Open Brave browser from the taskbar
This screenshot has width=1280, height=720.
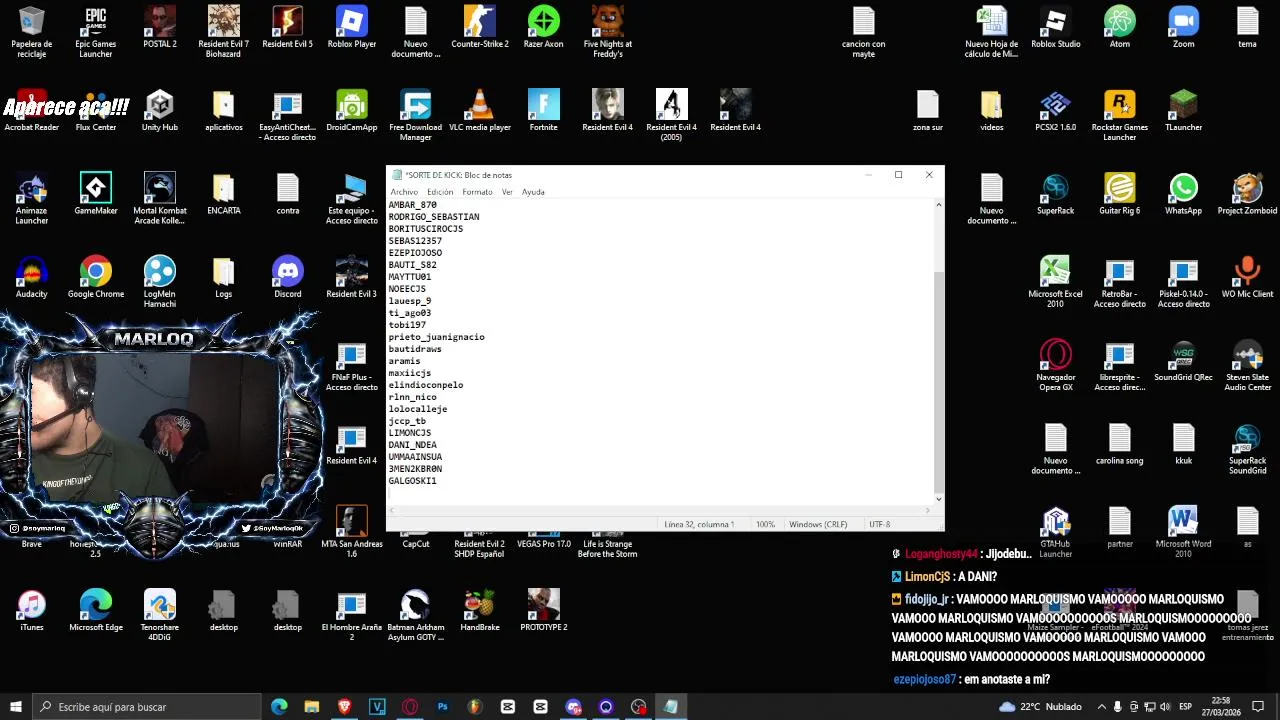pos(345,707)
